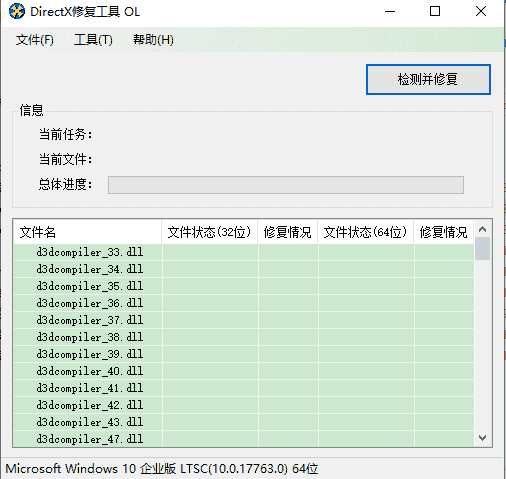The height and width of the screenshot is (479, 506).
Task: Click the 当前文件 label
Action: coord(65,159)
